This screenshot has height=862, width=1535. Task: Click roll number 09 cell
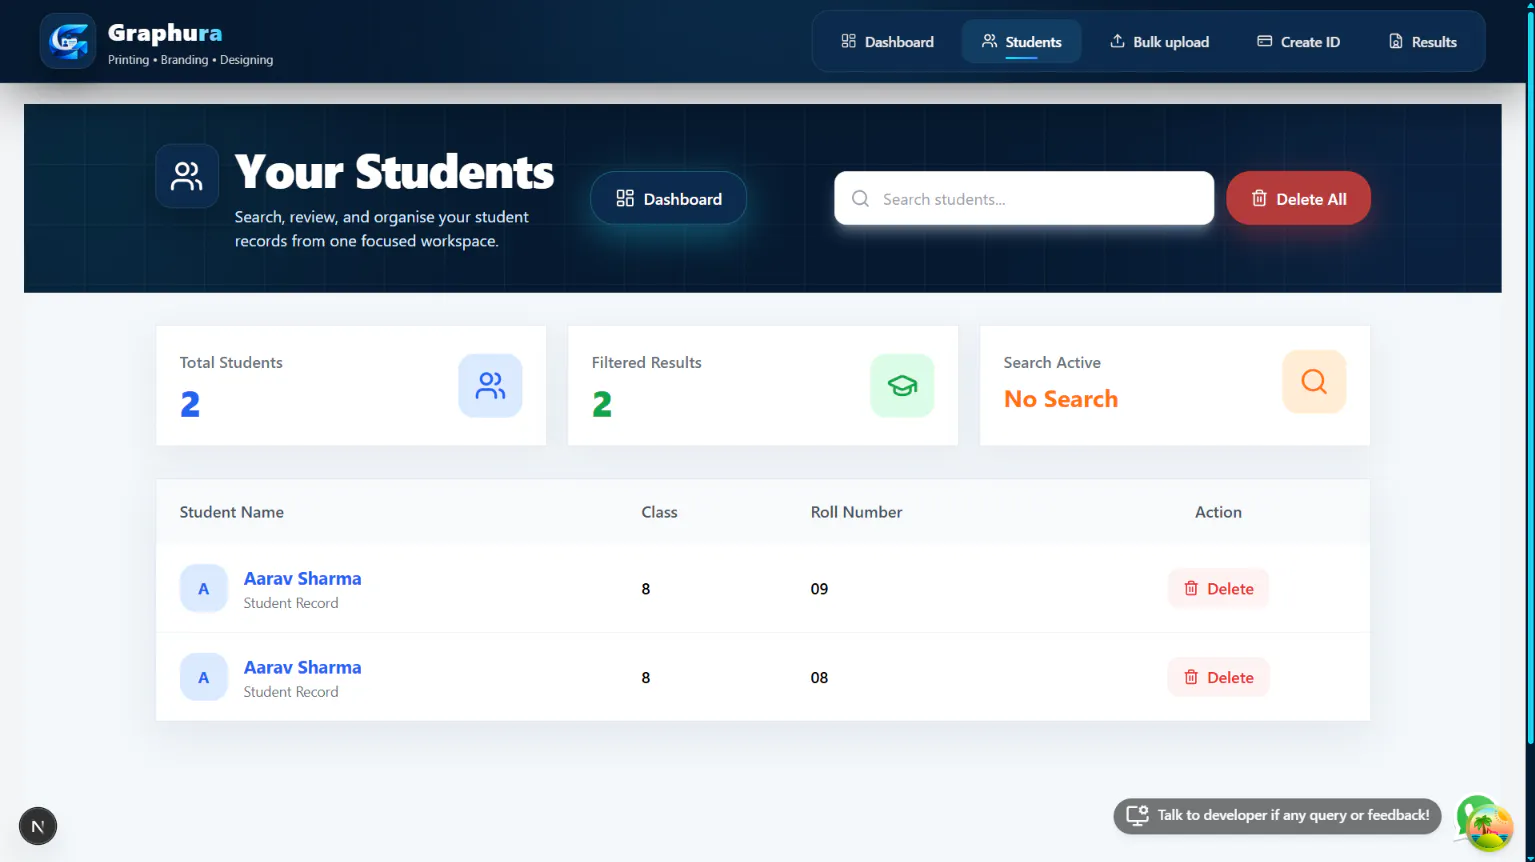(x=819, y=589)
